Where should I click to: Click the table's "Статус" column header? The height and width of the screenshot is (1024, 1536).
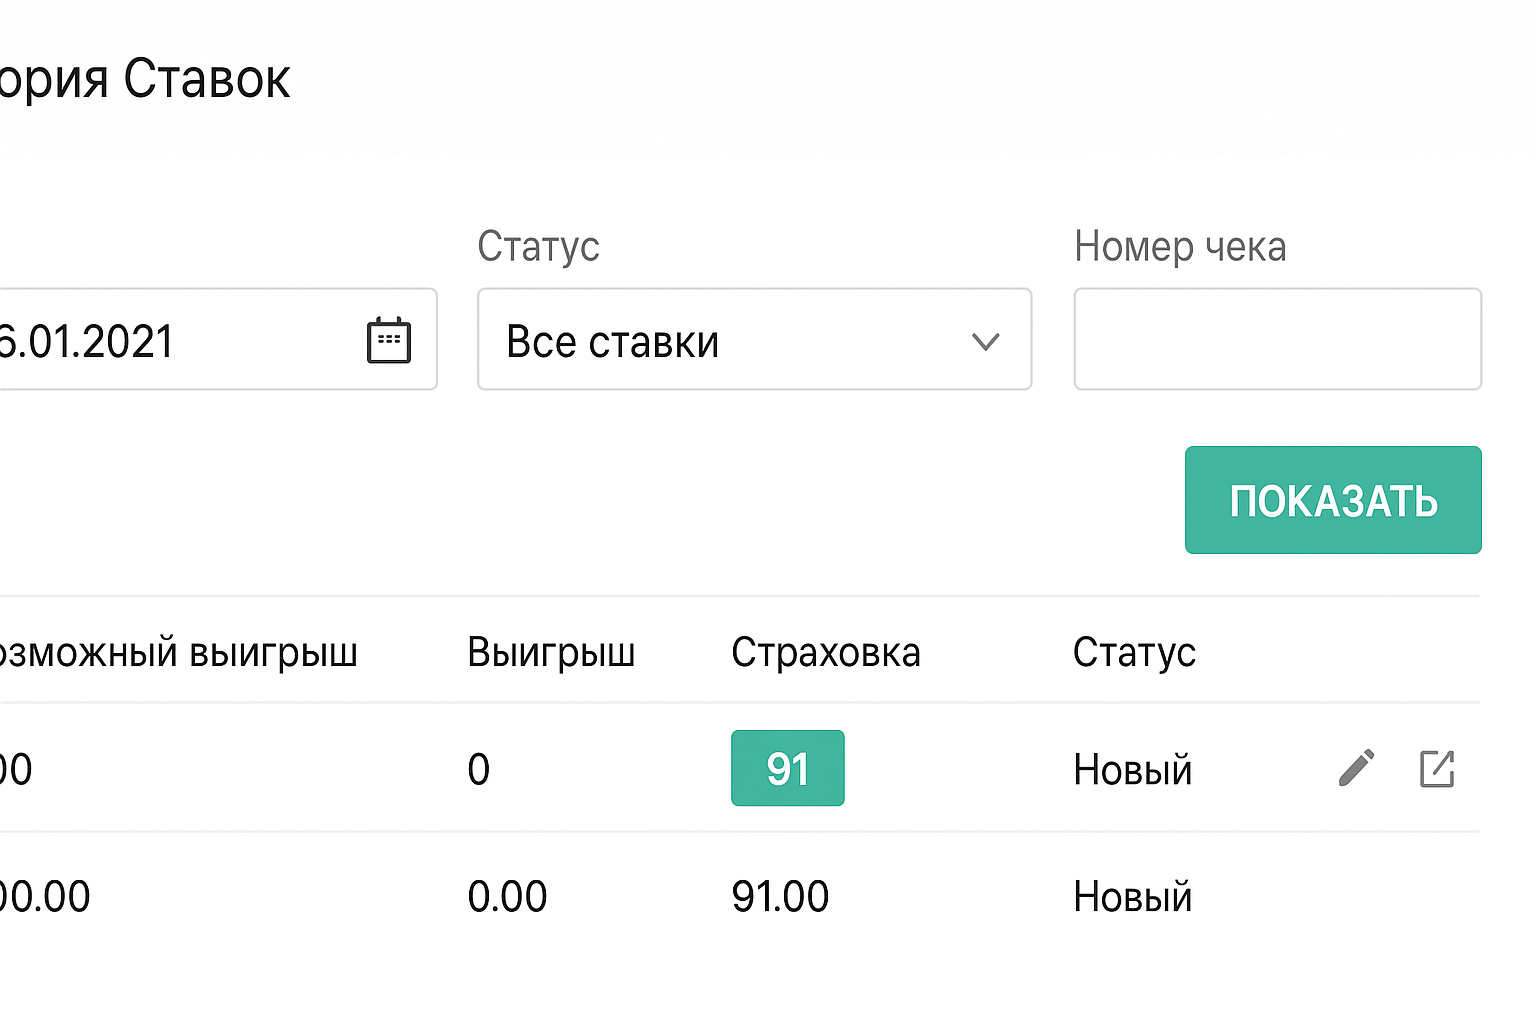[x=1134, y=652]
